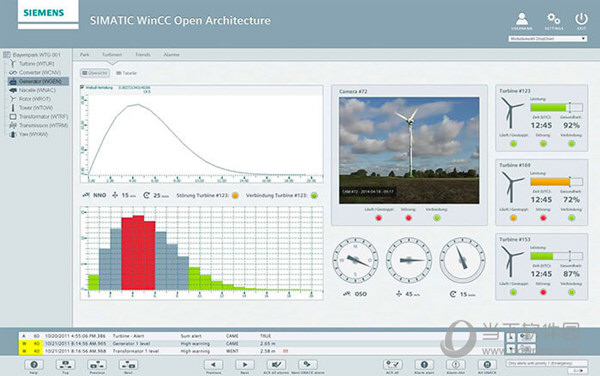Screen dimensions: 600x376
Task: Click the Previous hierarchy navigation icon
Action: coord(97,365)
